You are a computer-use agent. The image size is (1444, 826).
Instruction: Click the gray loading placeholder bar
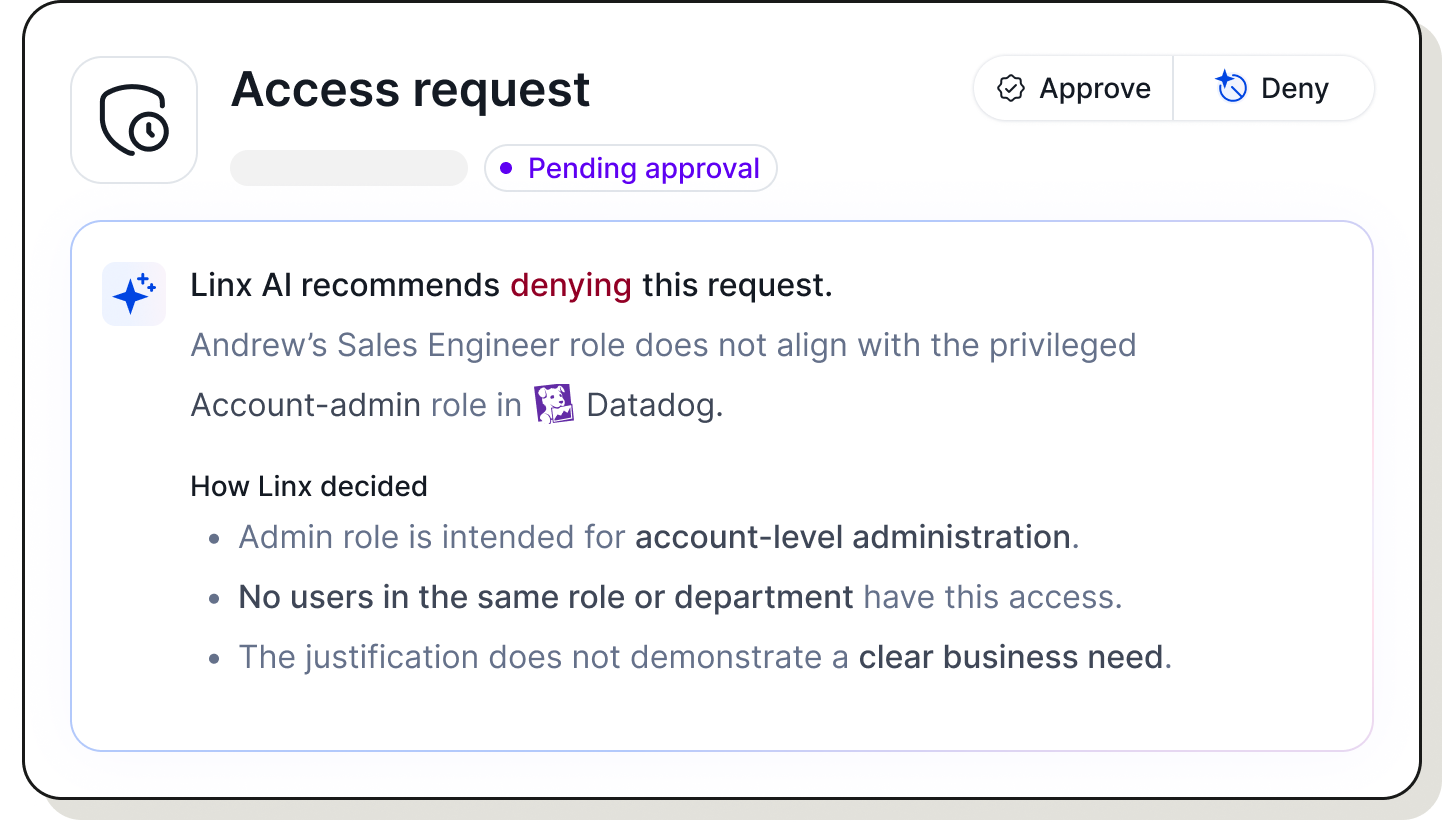[x=348, y=168]
